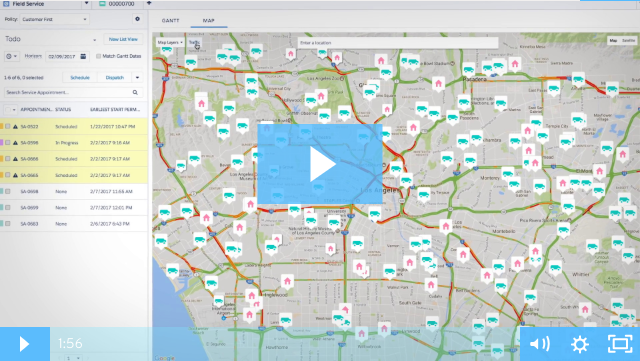The image size is (640, 361).
Task: Mute the video volume speaker icon
Action: (x=539, y=344)
